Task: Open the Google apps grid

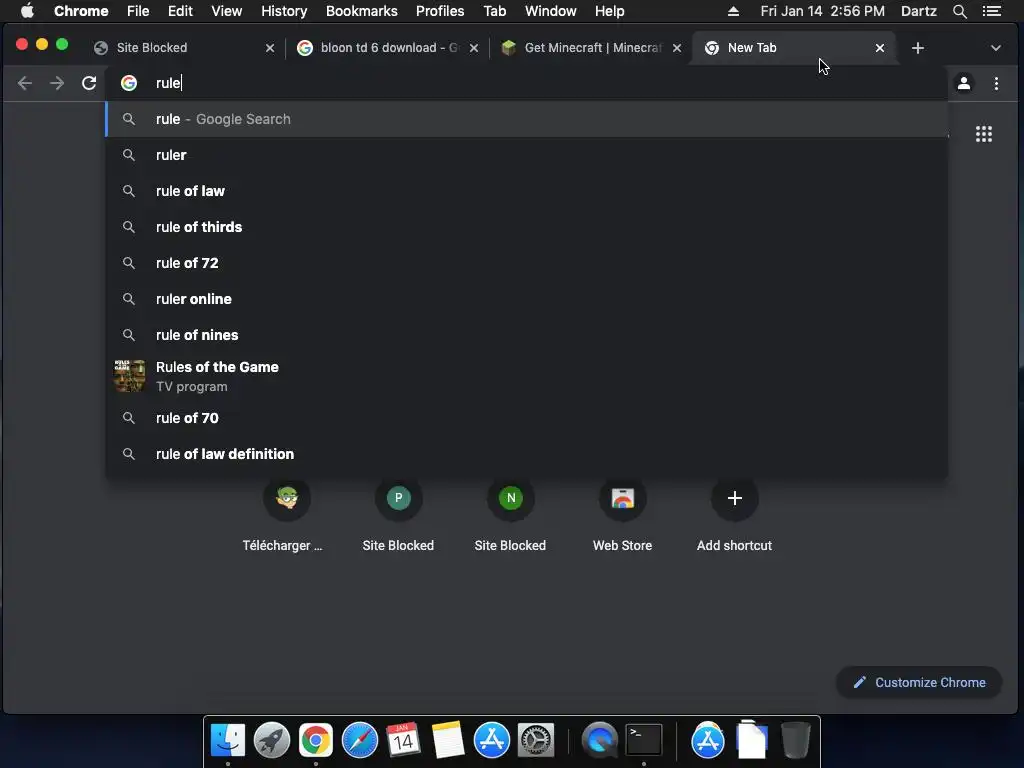Action: click(984, 134)
